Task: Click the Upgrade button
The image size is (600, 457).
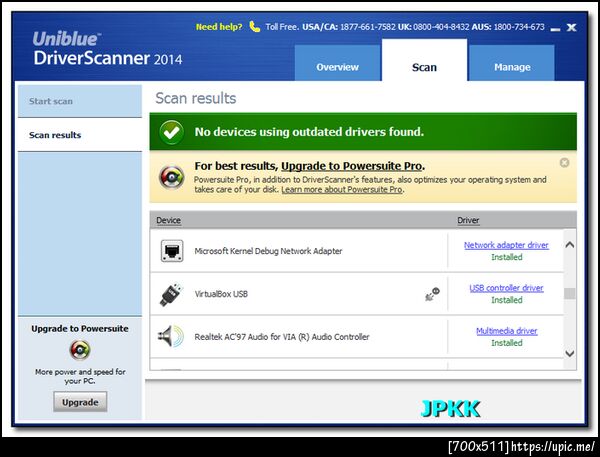Action: [80, 402]
